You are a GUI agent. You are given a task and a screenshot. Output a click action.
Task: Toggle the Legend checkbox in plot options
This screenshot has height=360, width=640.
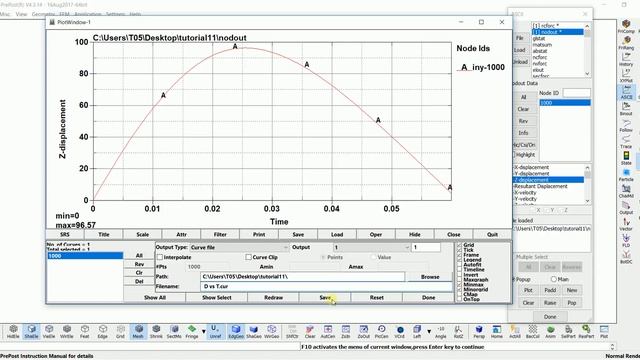pyautogui.click(x=460, y=260)
